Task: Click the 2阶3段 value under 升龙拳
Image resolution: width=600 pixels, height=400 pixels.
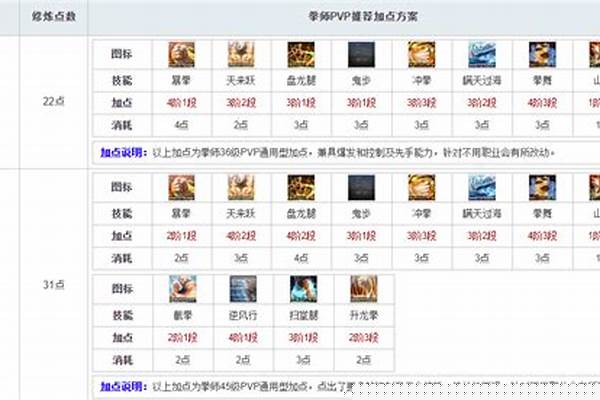Action: click(x=364, y=338)
